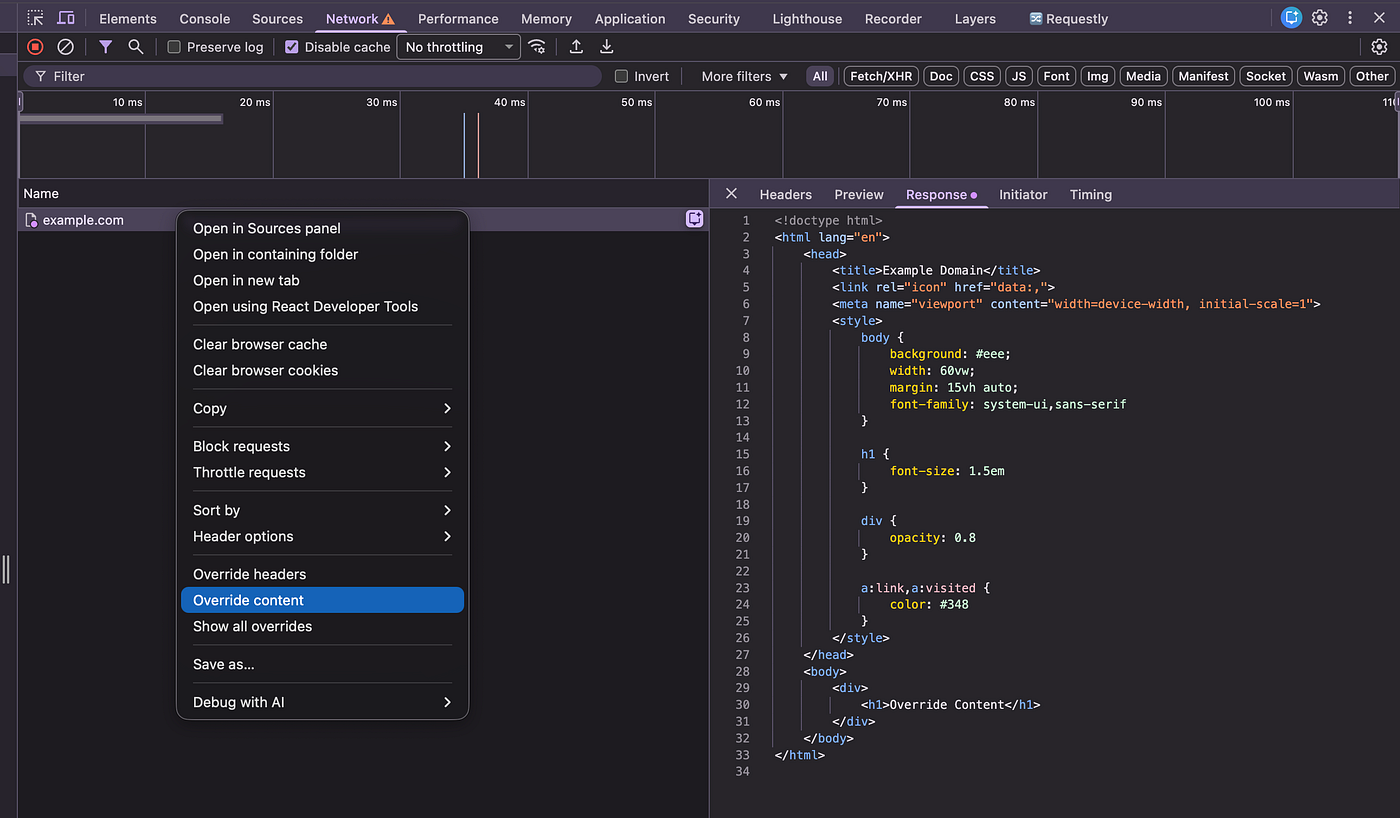
Task: Toggle the funnel filter icon
Action: click(105, 47)
